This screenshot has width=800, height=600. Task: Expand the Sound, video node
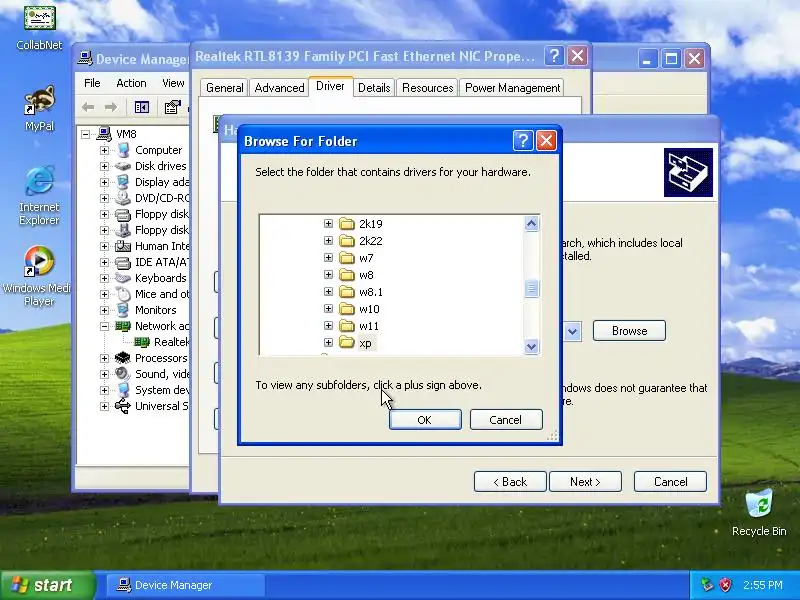click(x=104, y=374)
